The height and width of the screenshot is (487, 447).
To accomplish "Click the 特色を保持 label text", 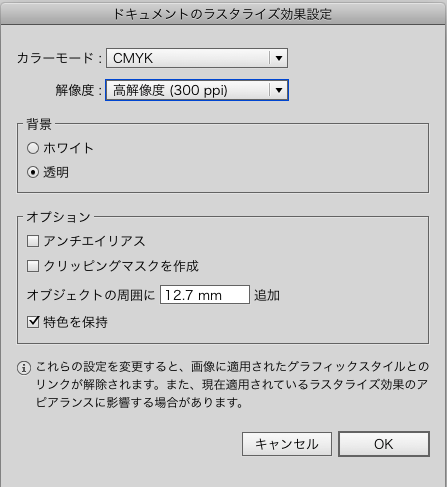I will coord(75,322).
